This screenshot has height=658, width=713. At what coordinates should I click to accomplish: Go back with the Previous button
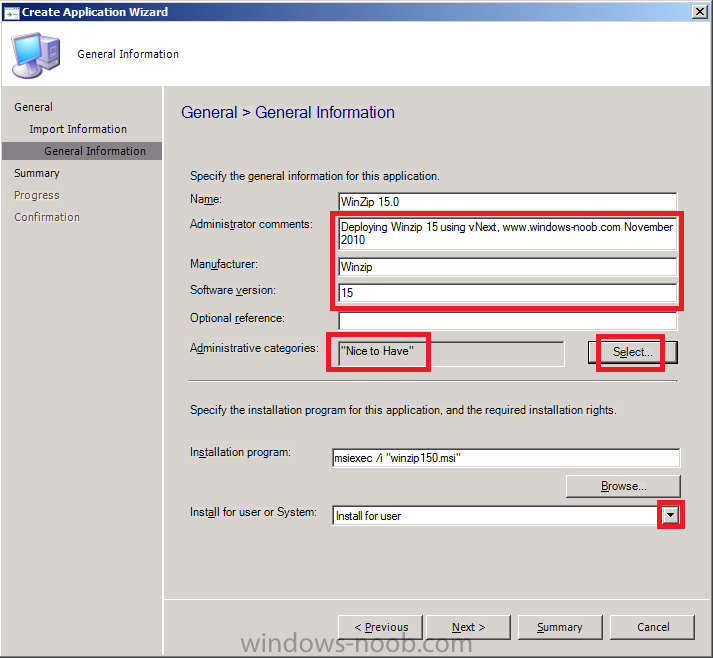tap(381, 628)
